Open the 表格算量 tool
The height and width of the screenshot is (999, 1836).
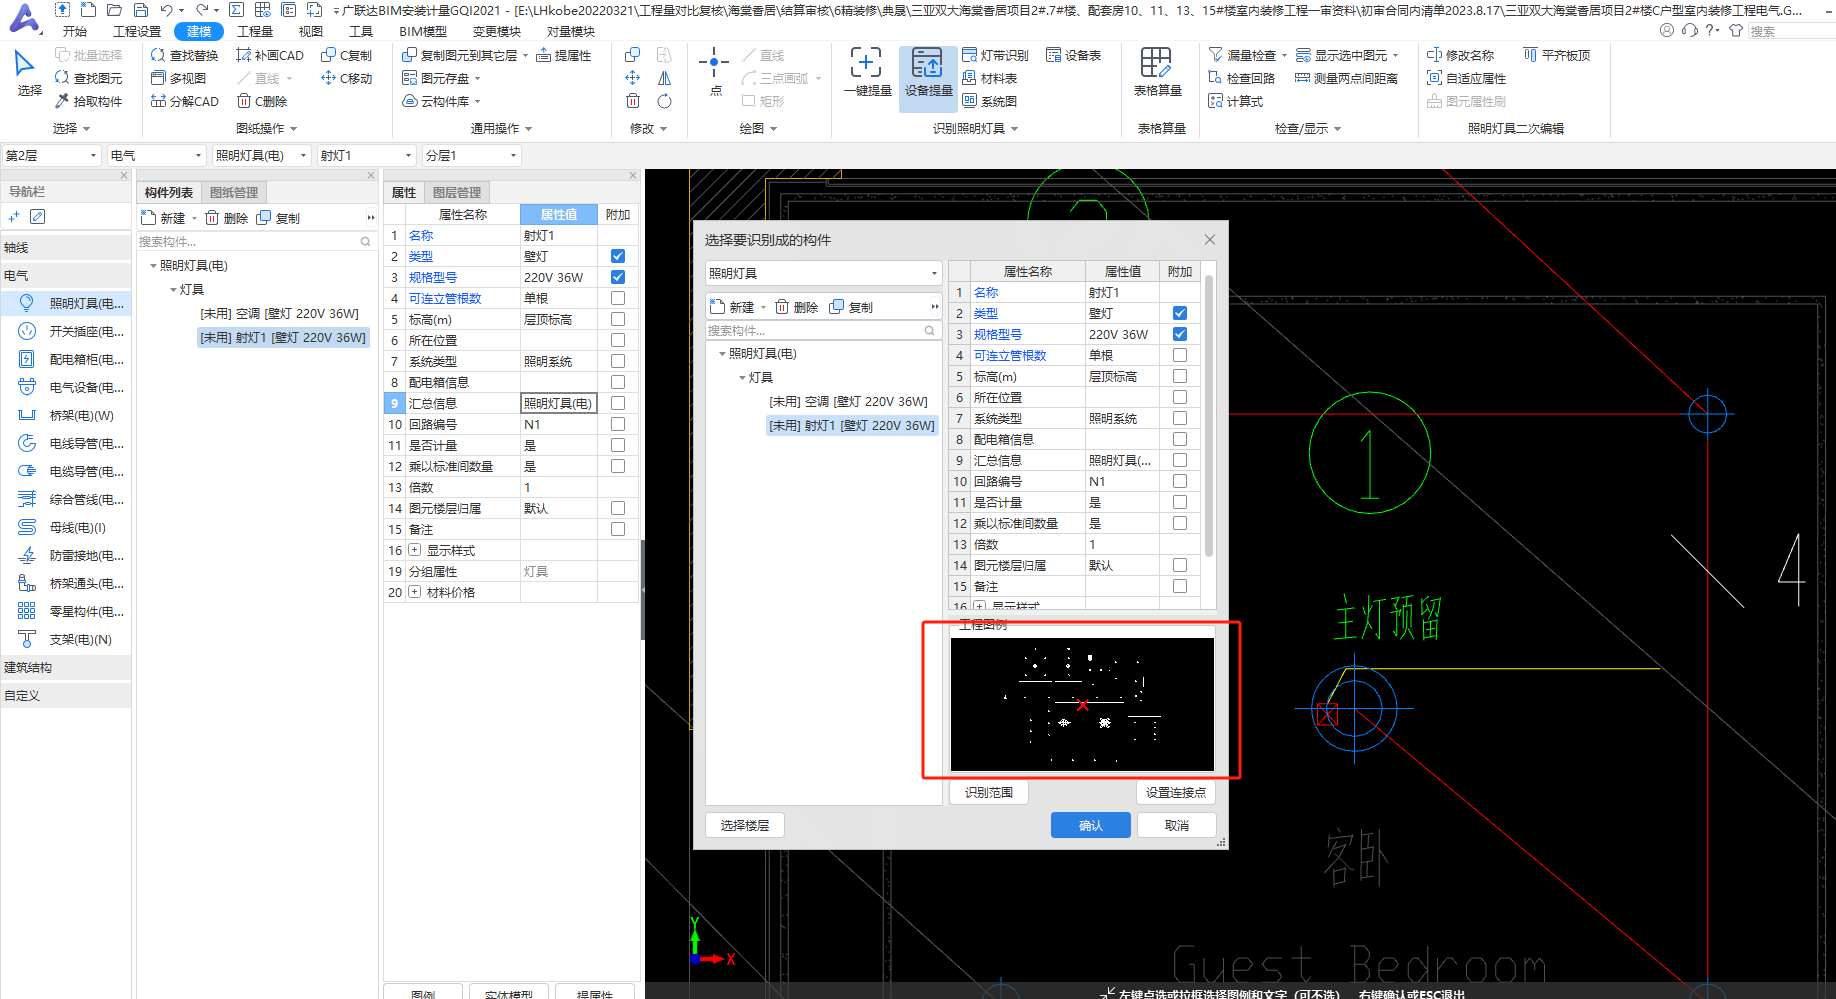1157,72
